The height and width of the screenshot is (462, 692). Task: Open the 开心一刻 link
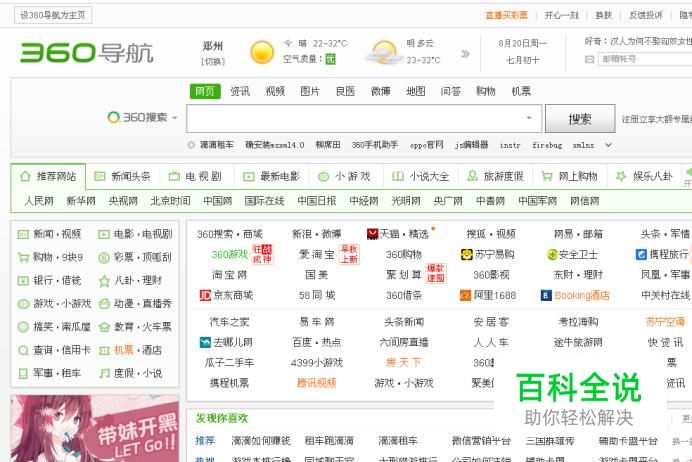[x=561, y=15]
